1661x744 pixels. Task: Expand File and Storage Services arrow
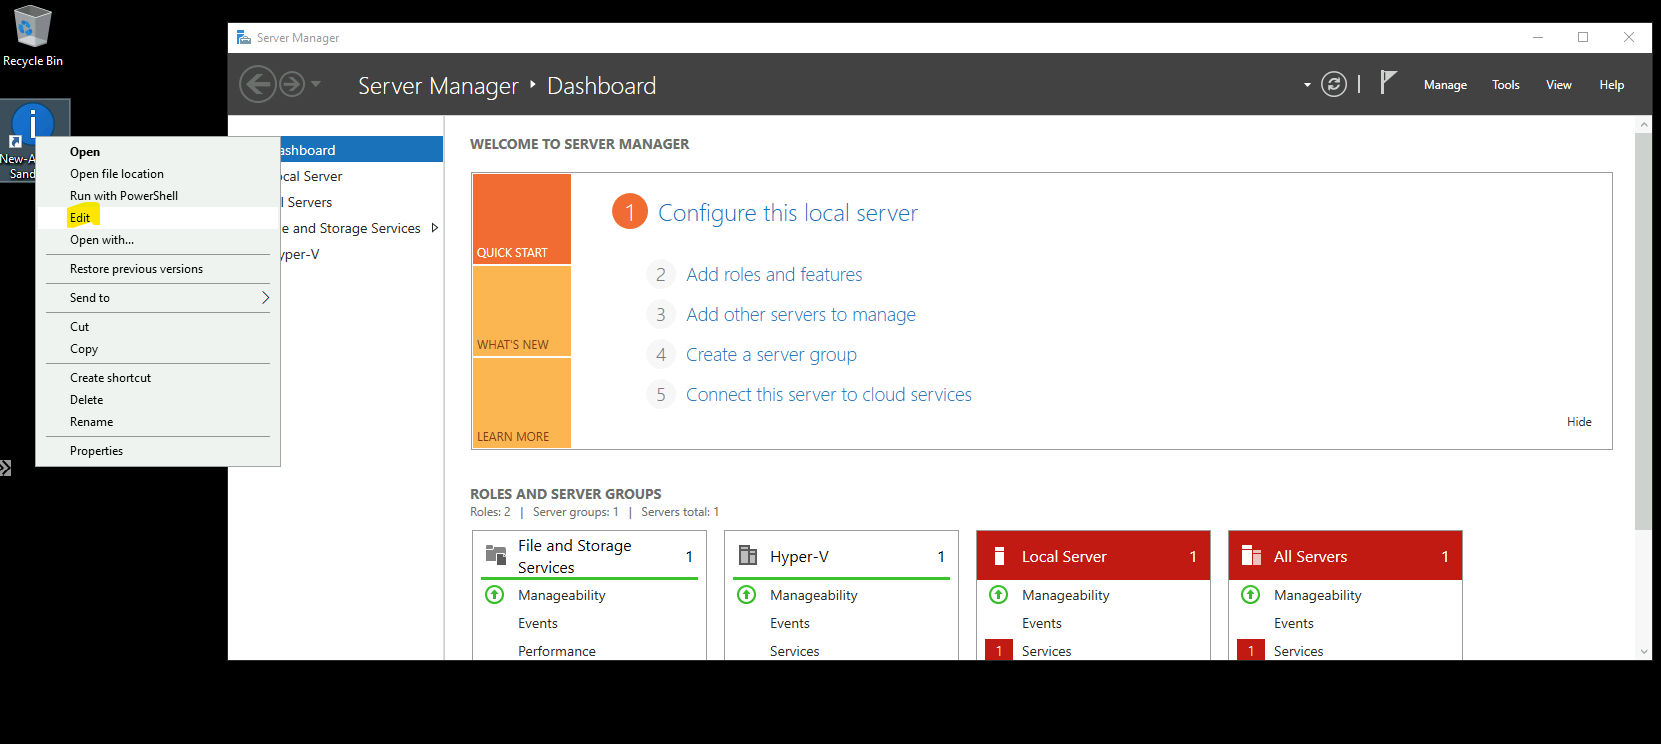tap(434, 228)
